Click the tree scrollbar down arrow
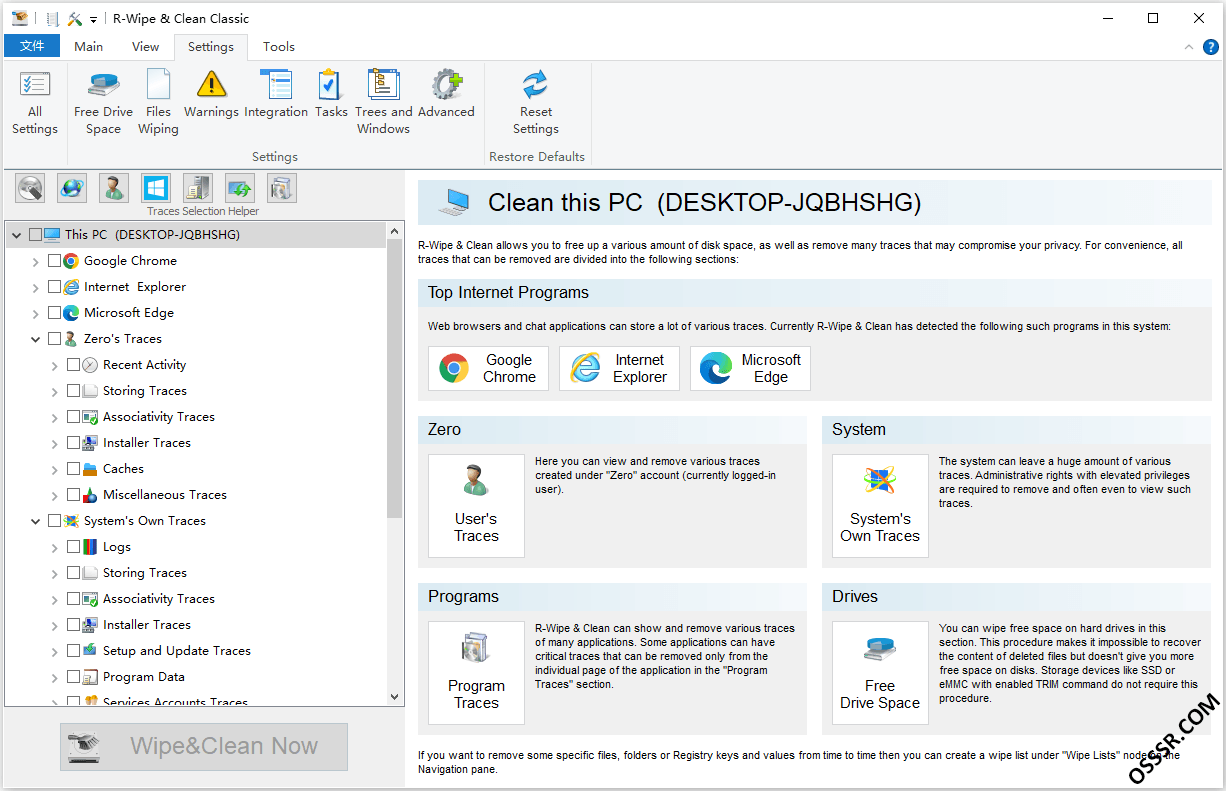The width and height of the screenshot is (1226, 791). 394,697
